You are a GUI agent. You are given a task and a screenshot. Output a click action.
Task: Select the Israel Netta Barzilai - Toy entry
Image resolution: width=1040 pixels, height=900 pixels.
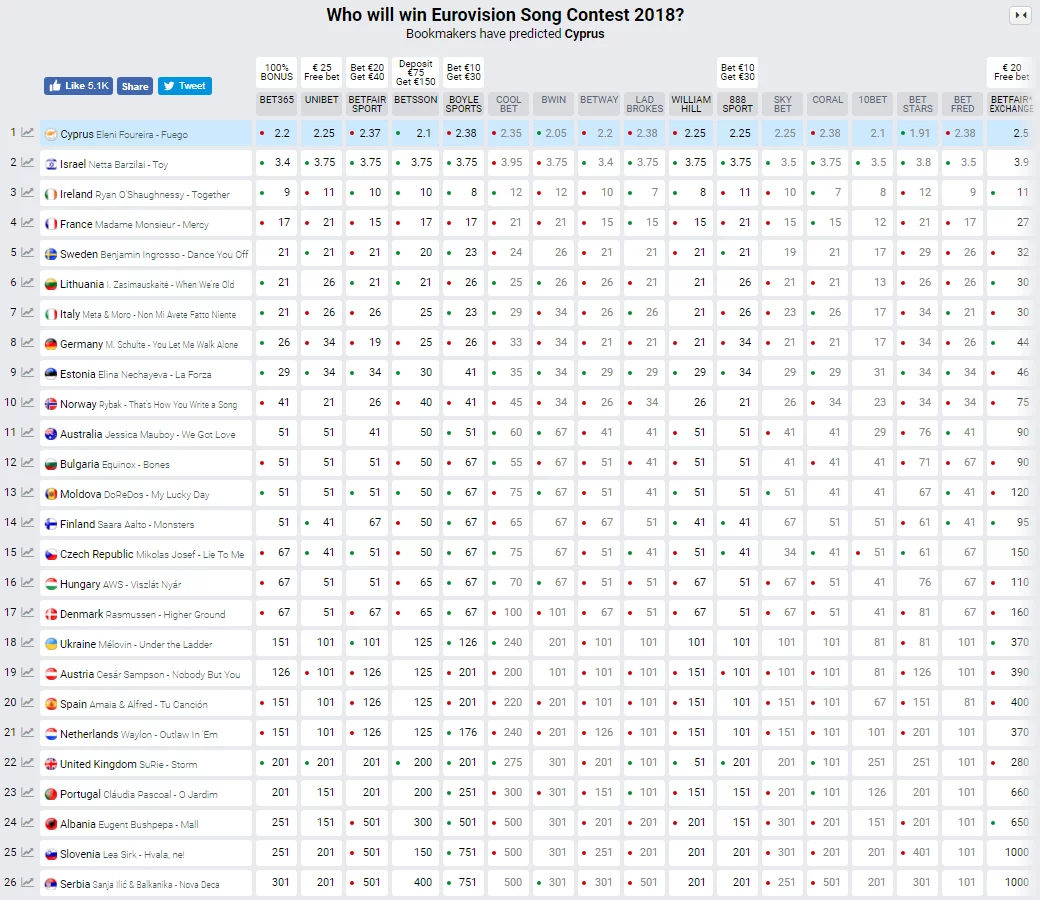[147, 163]
